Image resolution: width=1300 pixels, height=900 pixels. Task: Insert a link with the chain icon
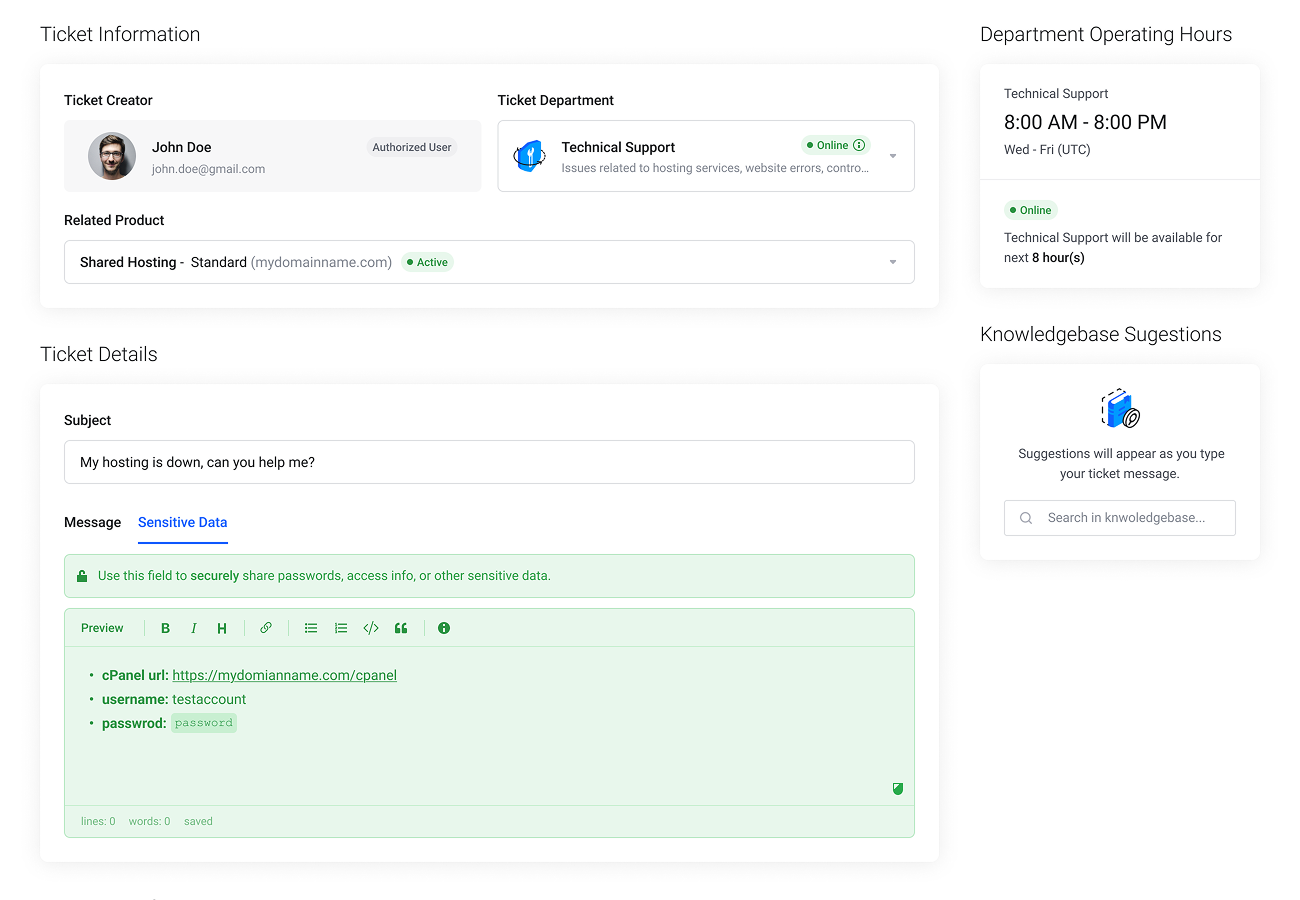coord(266,628)
